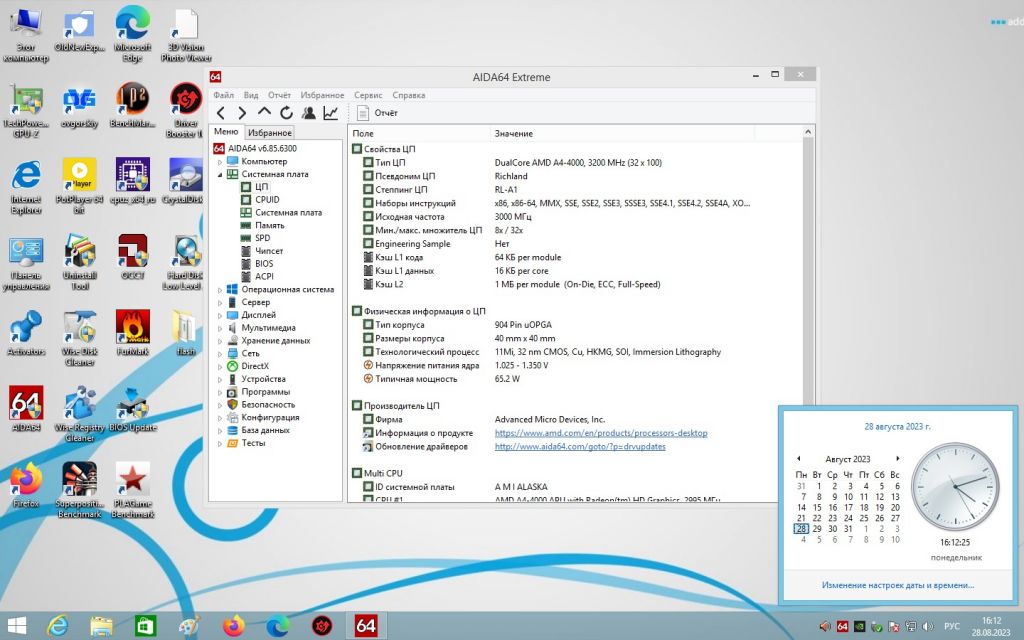Click the BIOS Update desktop icon

[133, 409]
